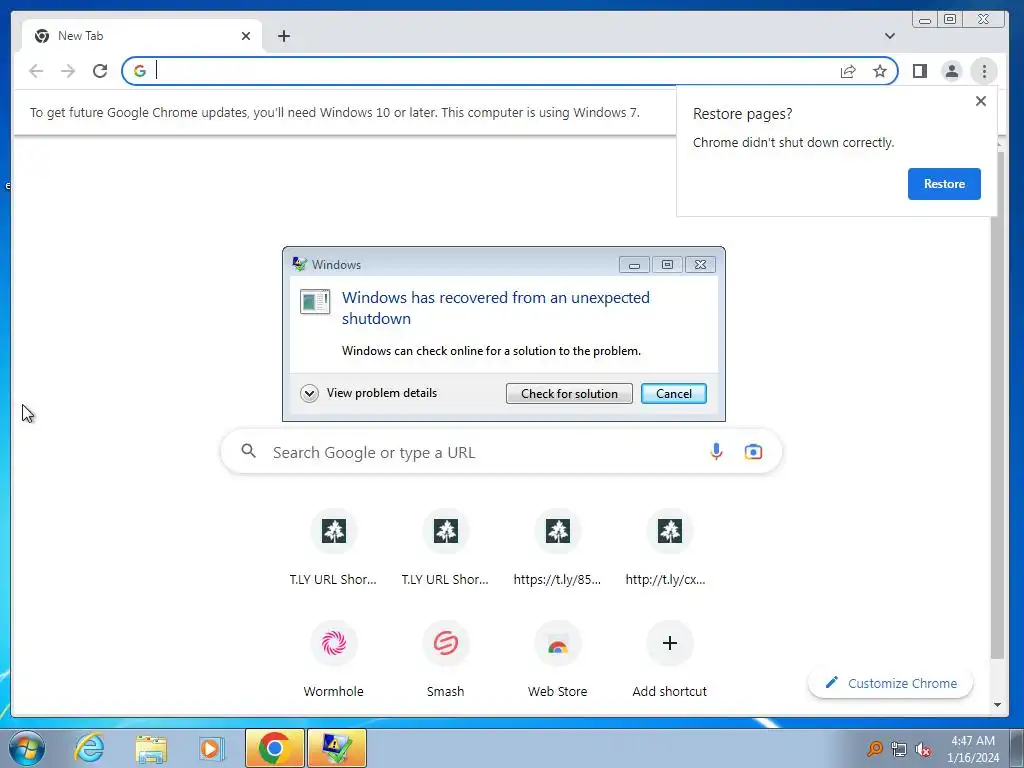Click the Search Google or type a URL box
1024x768 pixels.
coord(501,452)
